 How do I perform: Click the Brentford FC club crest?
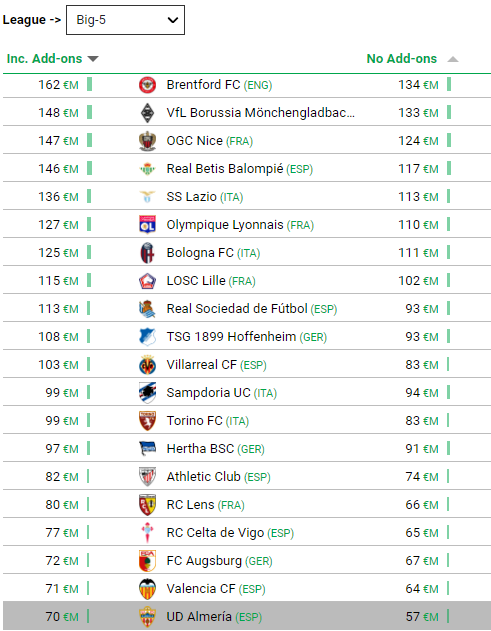pos(147,85)
